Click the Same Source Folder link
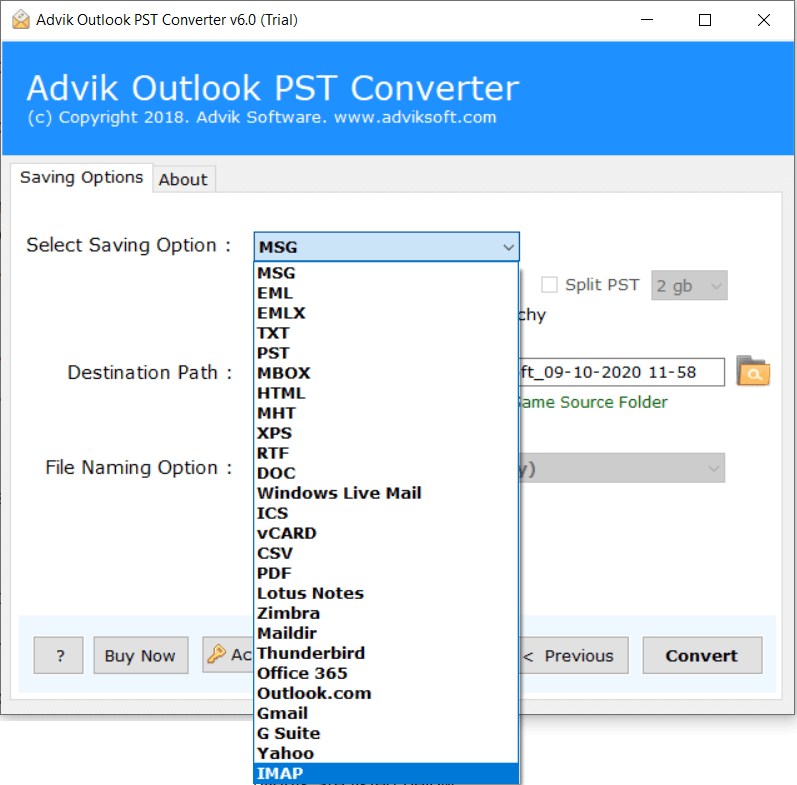This screenshot has width=797, height=785. (593, 402)
